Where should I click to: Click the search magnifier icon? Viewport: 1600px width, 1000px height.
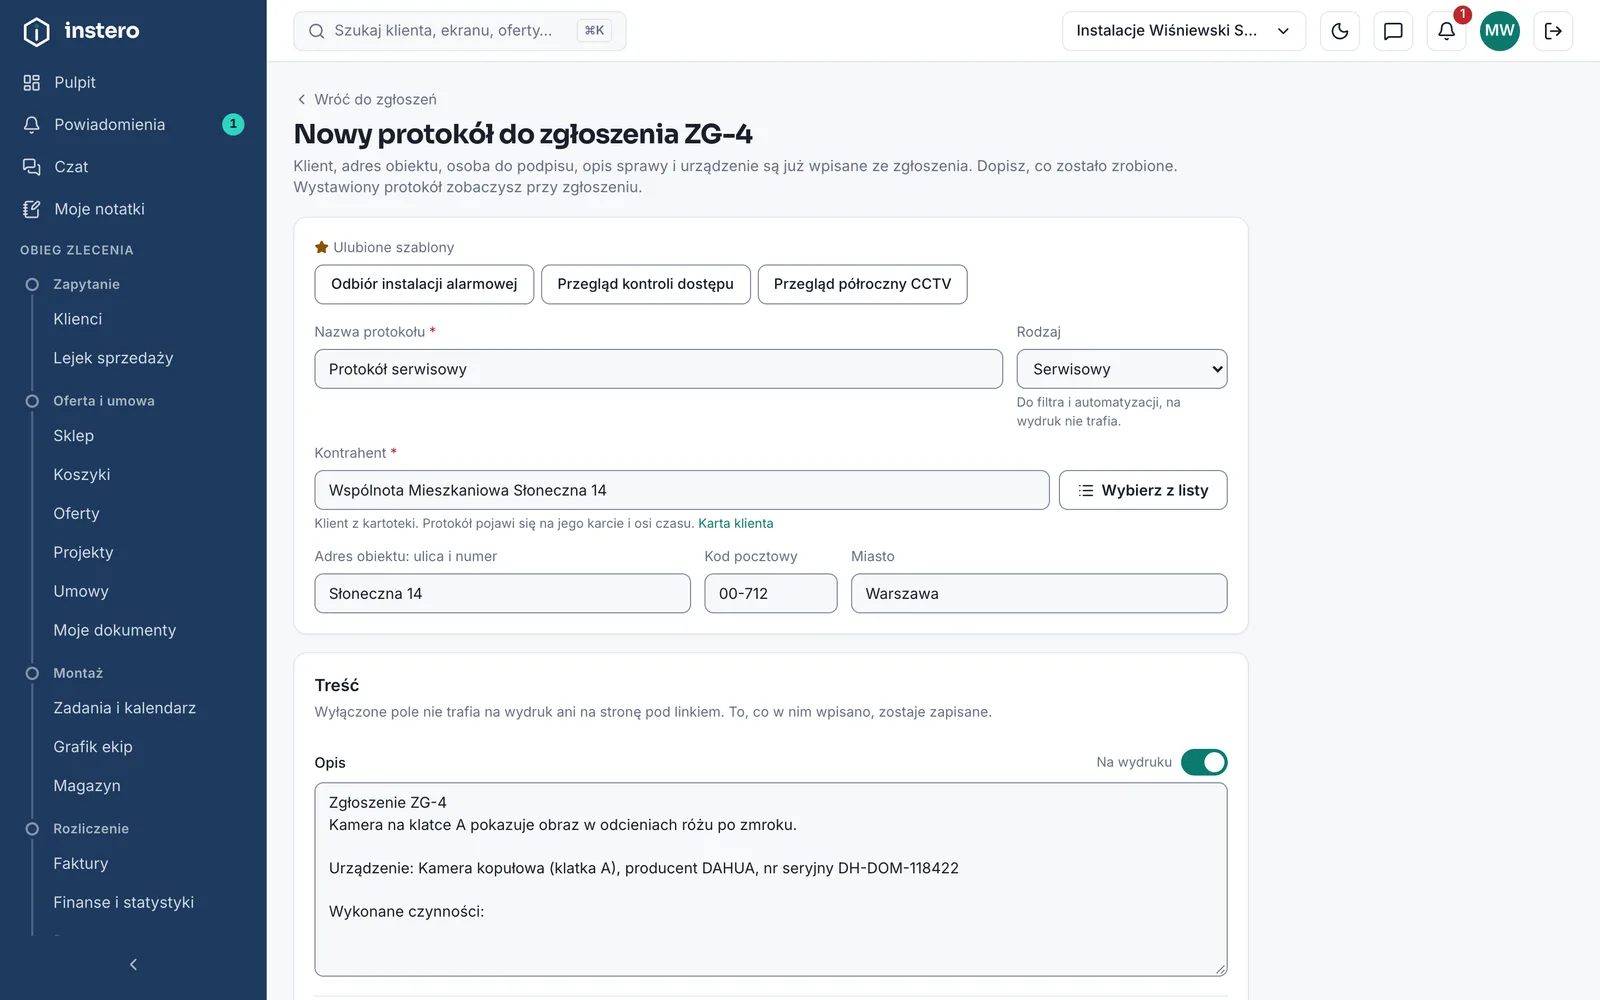coord(316,31)
